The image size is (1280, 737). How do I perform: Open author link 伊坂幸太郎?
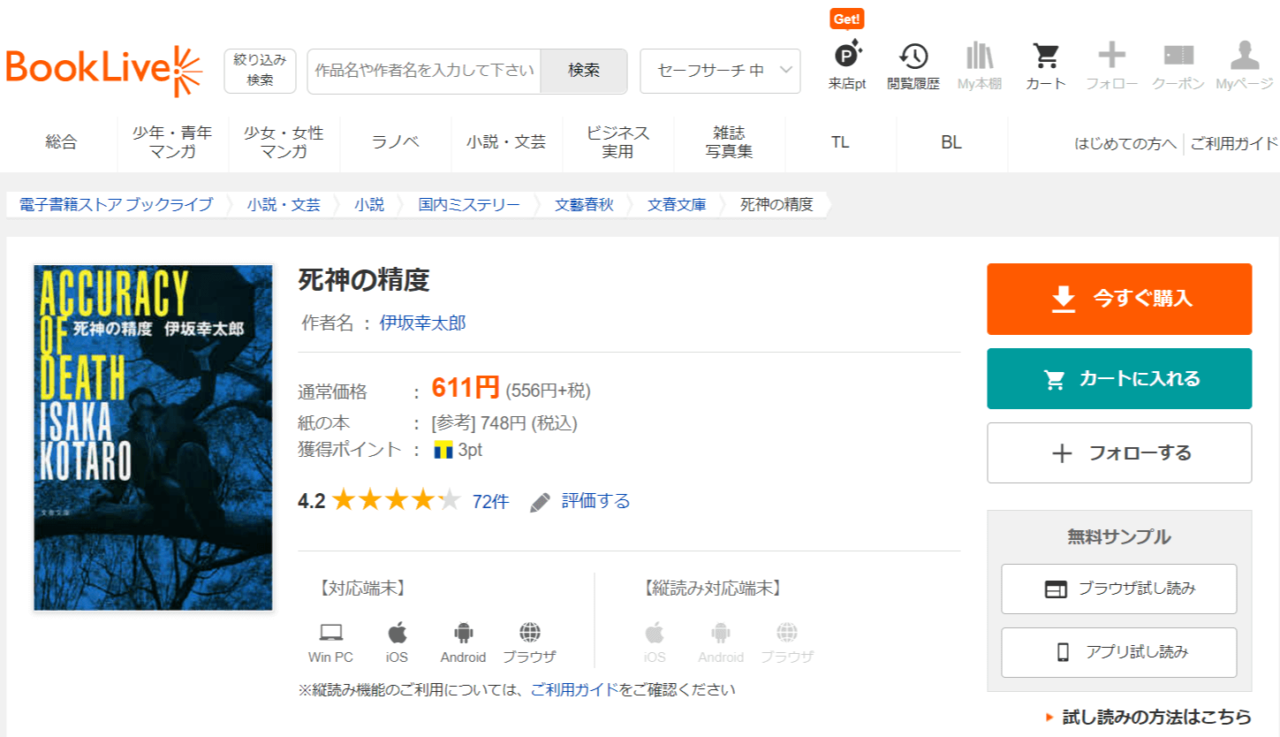click(x=423, y=323)
